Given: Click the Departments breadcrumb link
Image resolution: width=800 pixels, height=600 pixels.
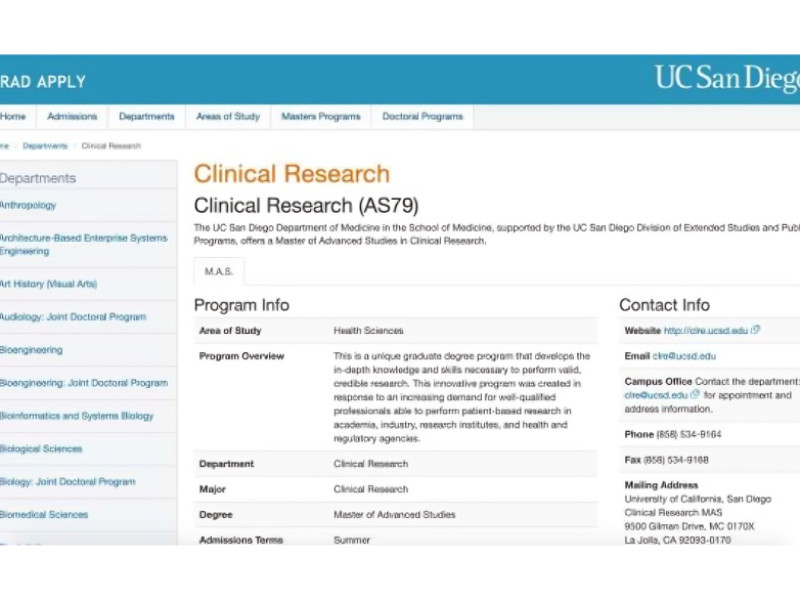Looking at the screenshot, I should pyautogui.click(x=45, y=146).
